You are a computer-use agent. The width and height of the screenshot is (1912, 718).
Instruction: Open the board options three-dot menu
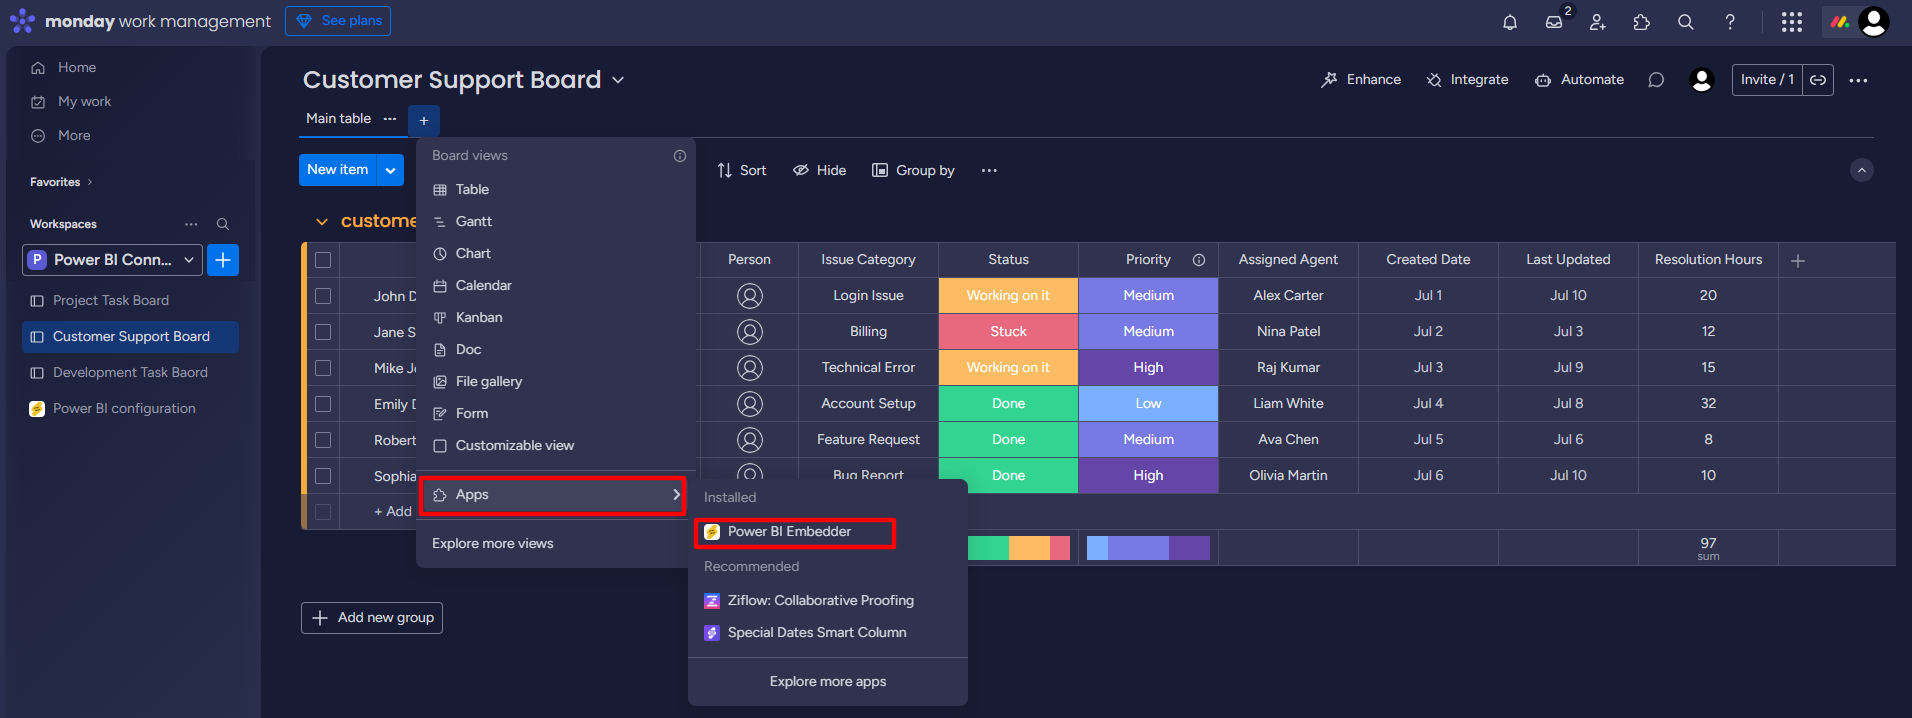1858,80
